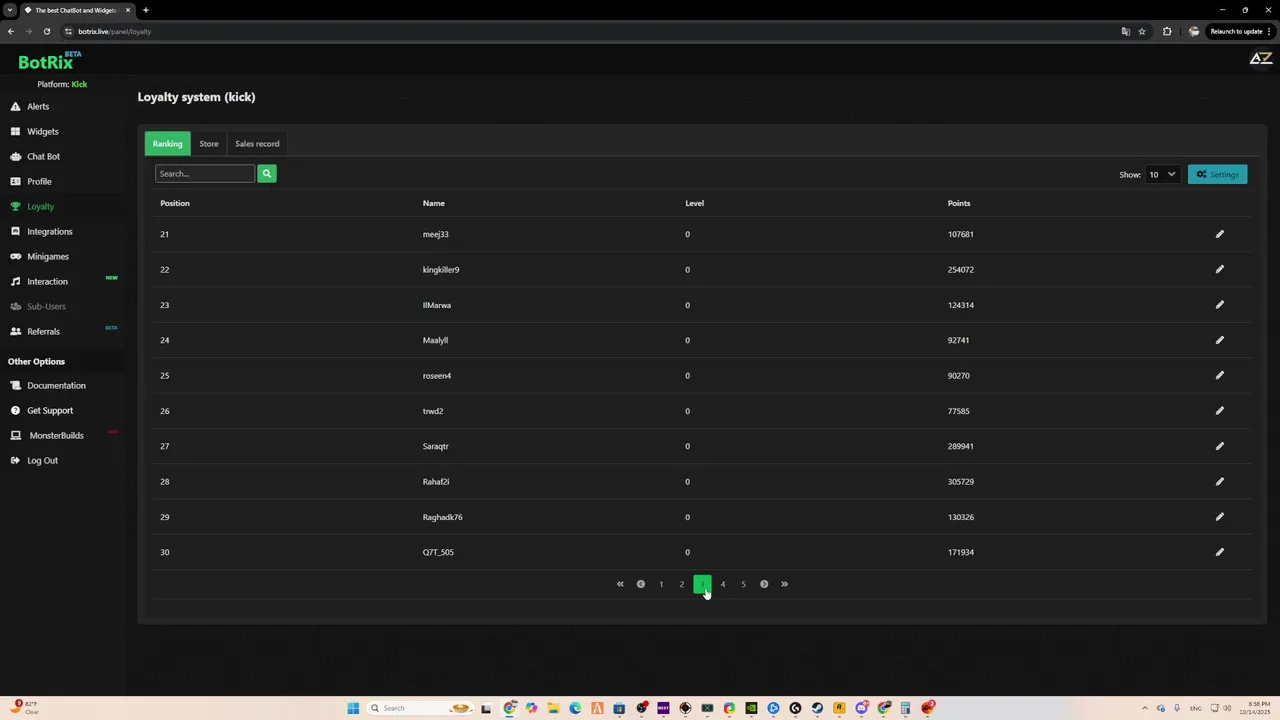Select the points value 305729
Viewport: 1280px width, 720px height.
[x=961, y=481]
